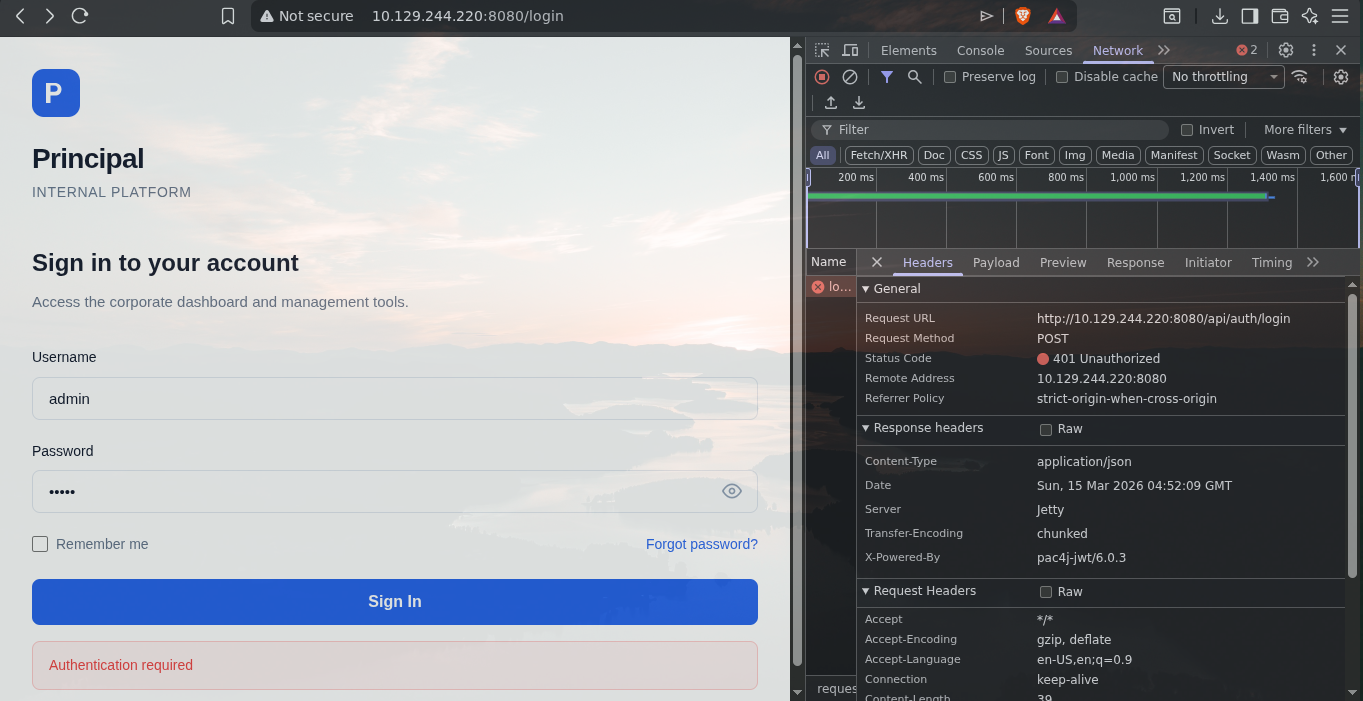This screenshot has height=701, width=1363.
Task: Check the Disable cache option
Action: pyautogui.click(x=1062, y=77)
